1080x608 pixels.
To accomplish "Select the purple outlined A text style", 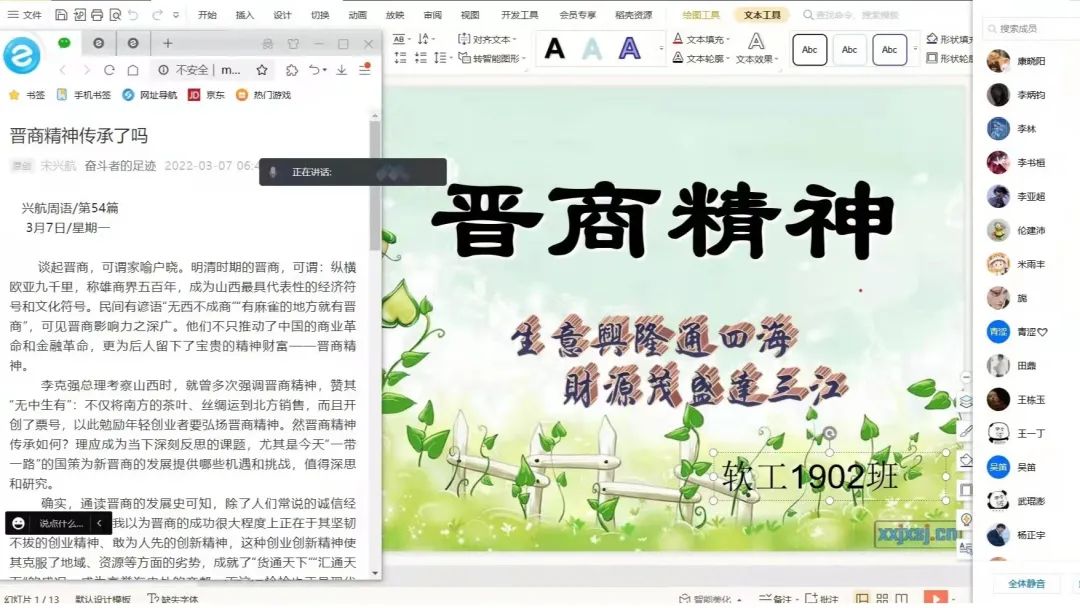I will click(x=630, y=49).
